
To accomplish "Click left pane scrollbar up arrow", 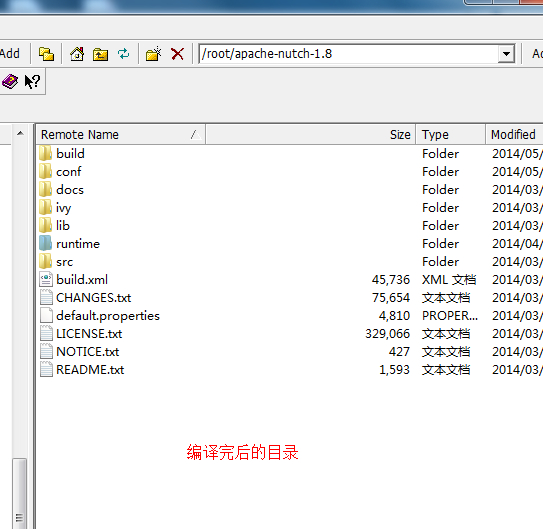I will tap(20, 133).
